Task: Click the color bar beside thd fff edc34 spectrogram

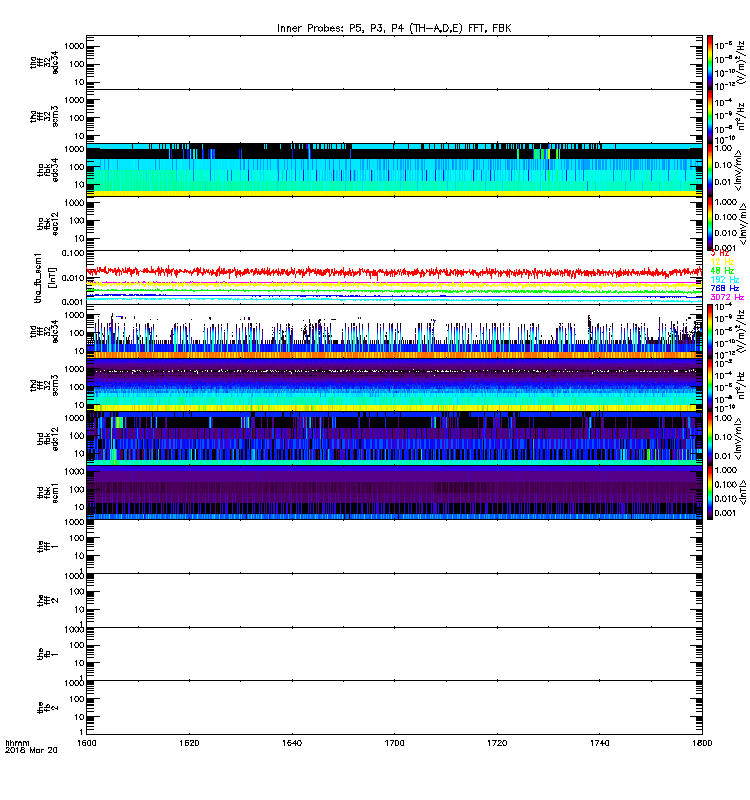Action: [x=709, y=332]
